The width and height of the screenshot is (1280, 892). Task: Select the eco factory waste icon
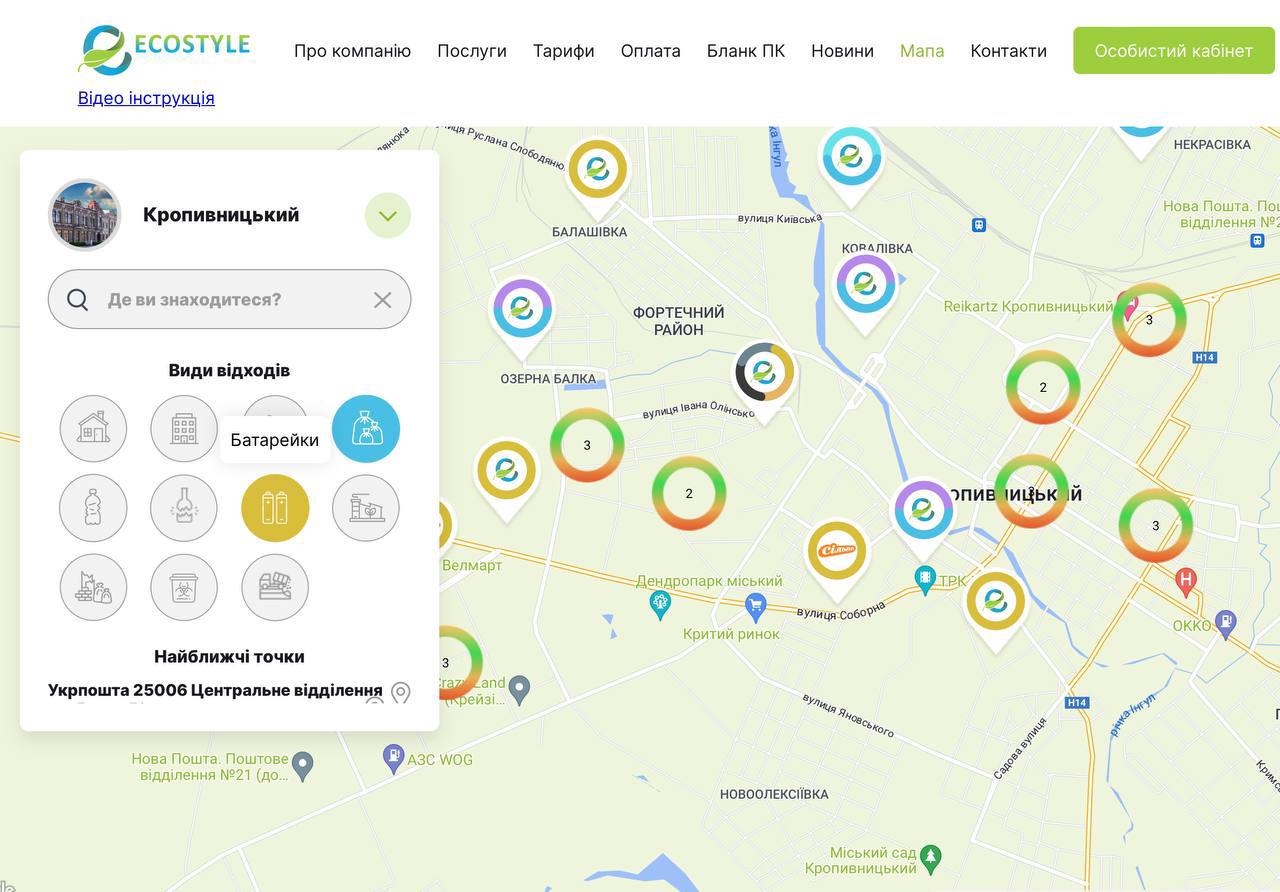(366, 508)
